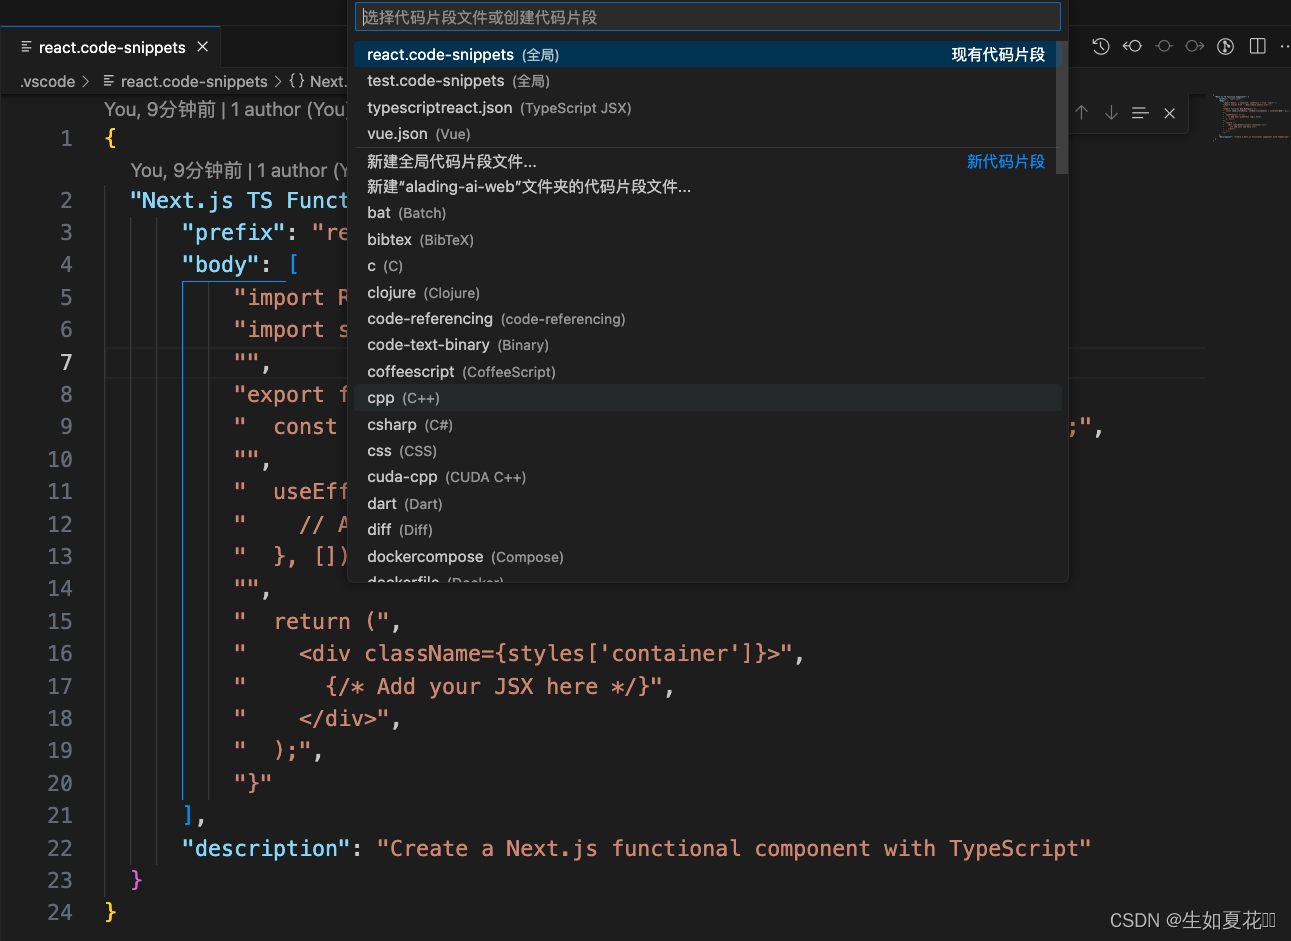Select react.code-snippets global snippet file
Screen dimensions: 1291x941
click(x=704, y=55)
